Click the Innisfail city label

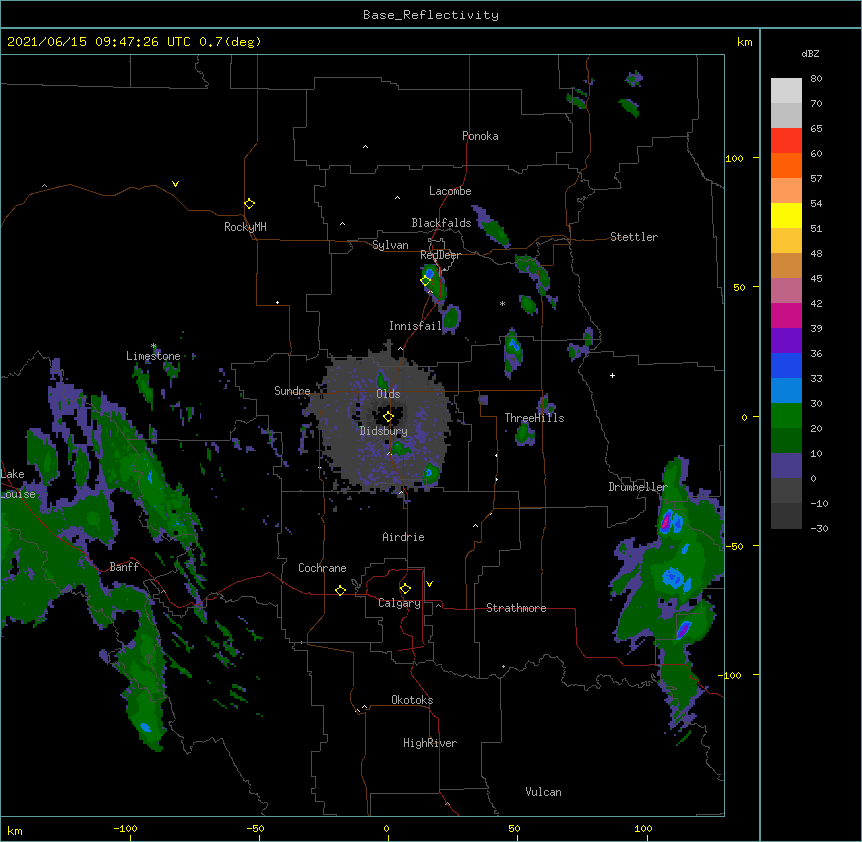click(415, 326)
